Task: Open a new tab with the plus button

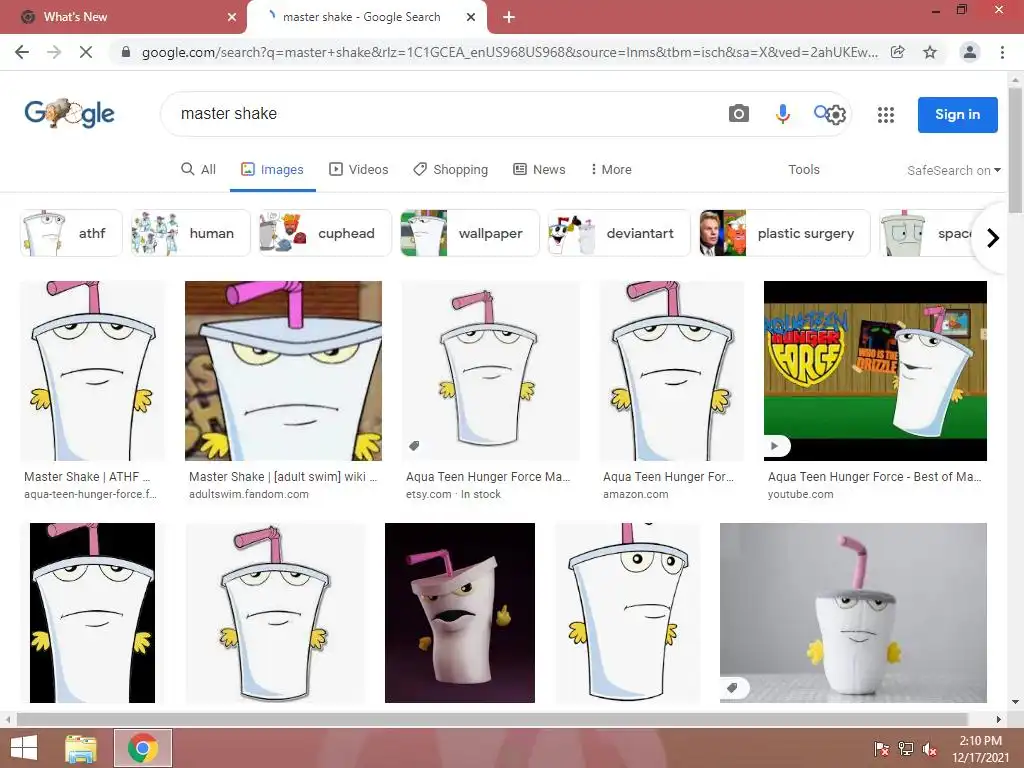Action: tap(509, 17)
